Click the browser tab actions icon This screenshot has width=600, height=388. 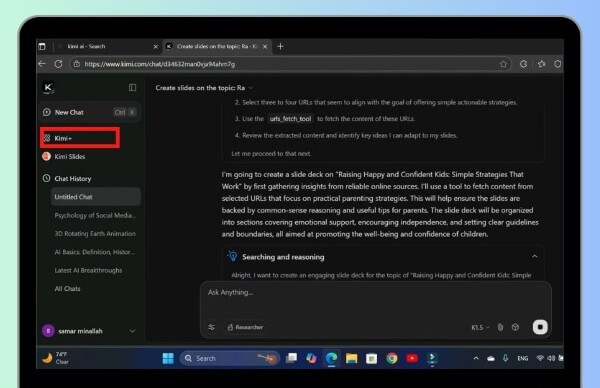tap(42, 46)
